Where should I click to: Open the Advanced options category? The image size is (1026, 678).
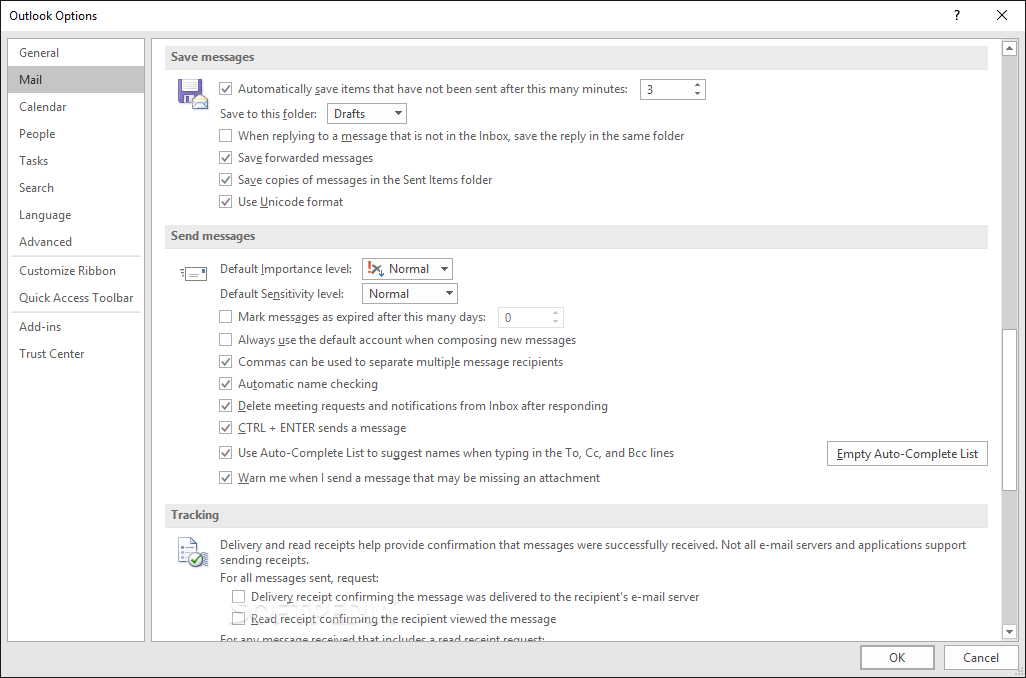coord(76,241)
